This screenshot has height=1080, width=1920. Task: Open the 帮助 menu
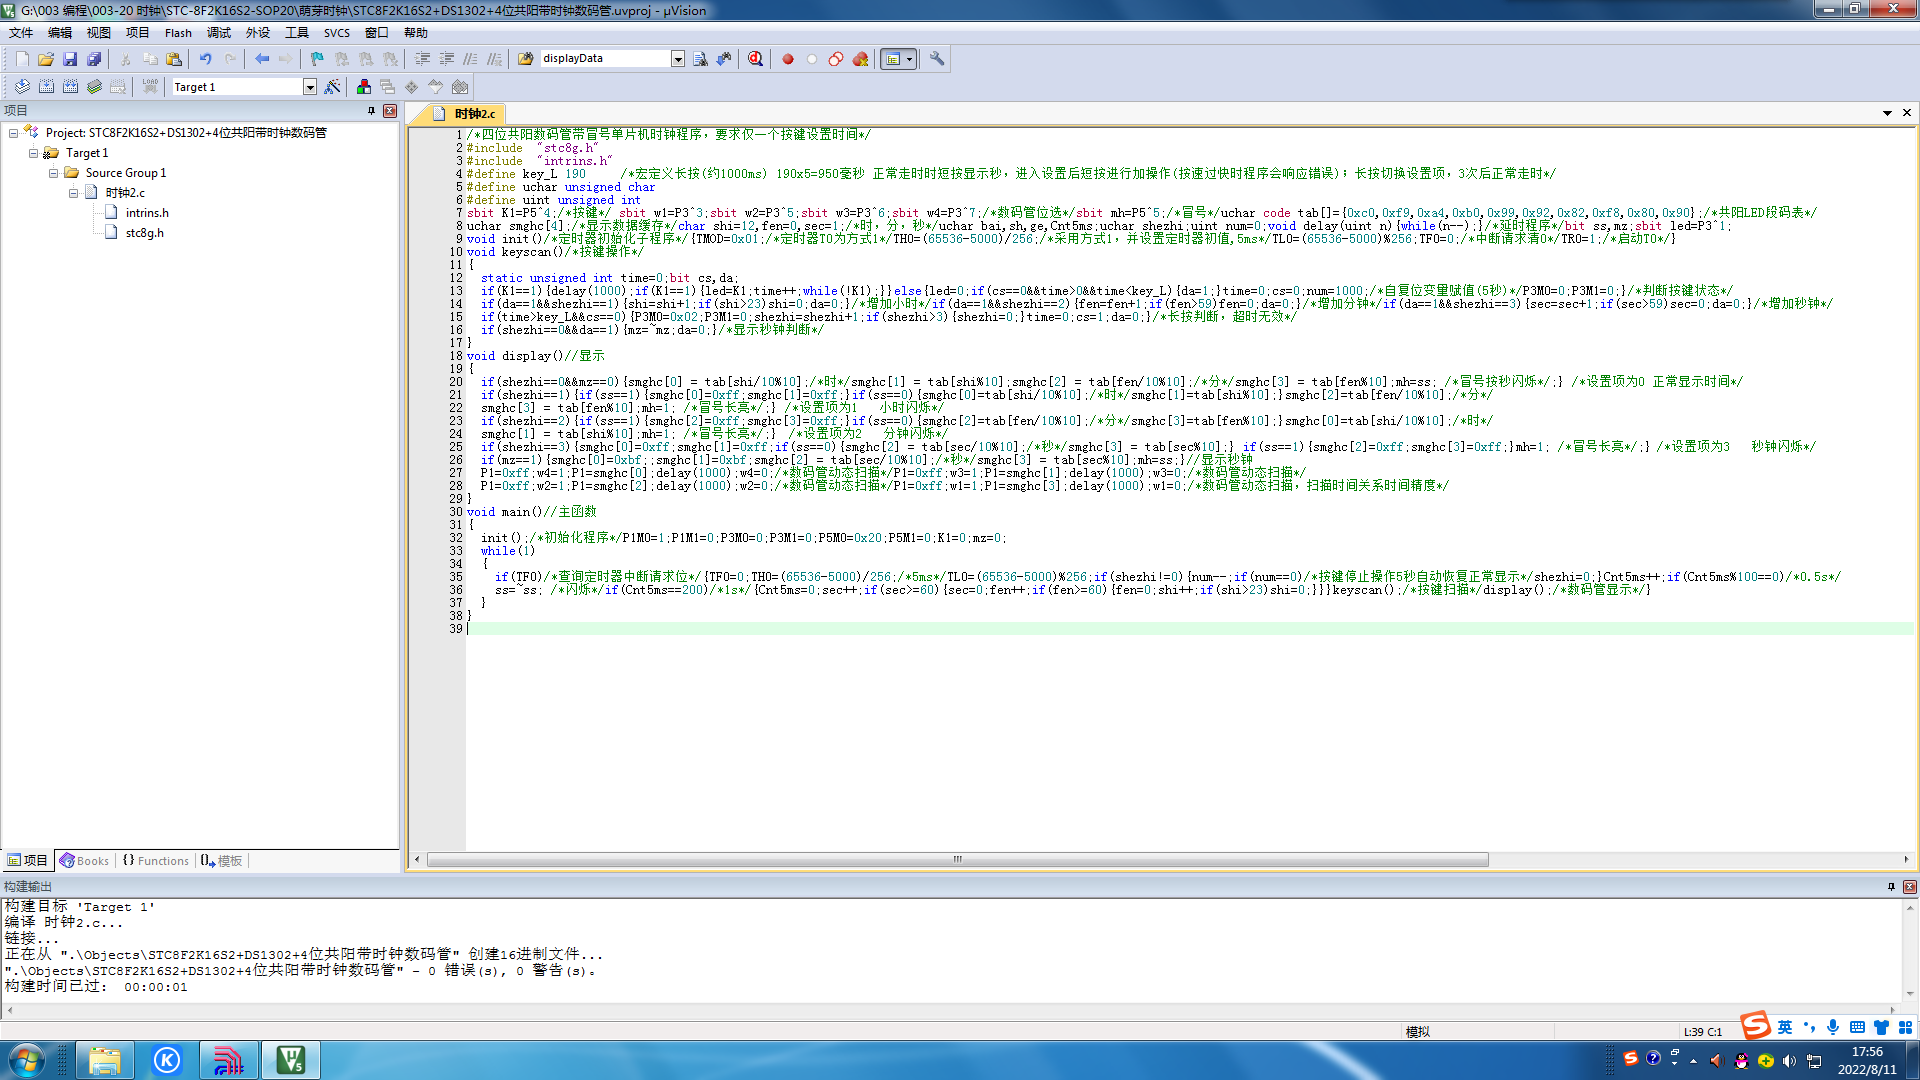click(416, 33)
